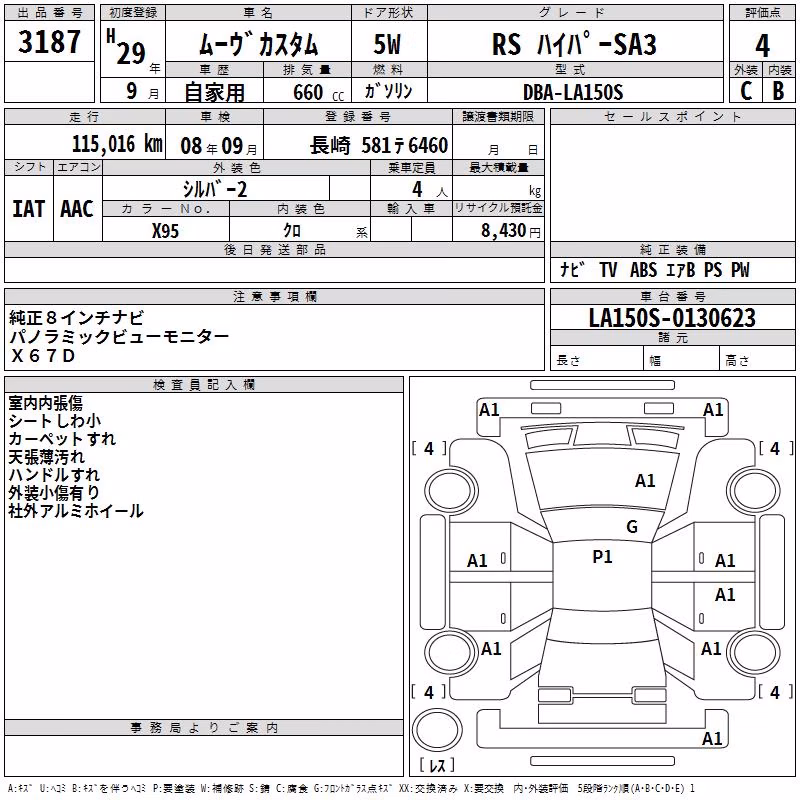The height and width of the screenshot is (800, 800).
Task: Click the inspection date 08年09月
Action: coord(219,146)
